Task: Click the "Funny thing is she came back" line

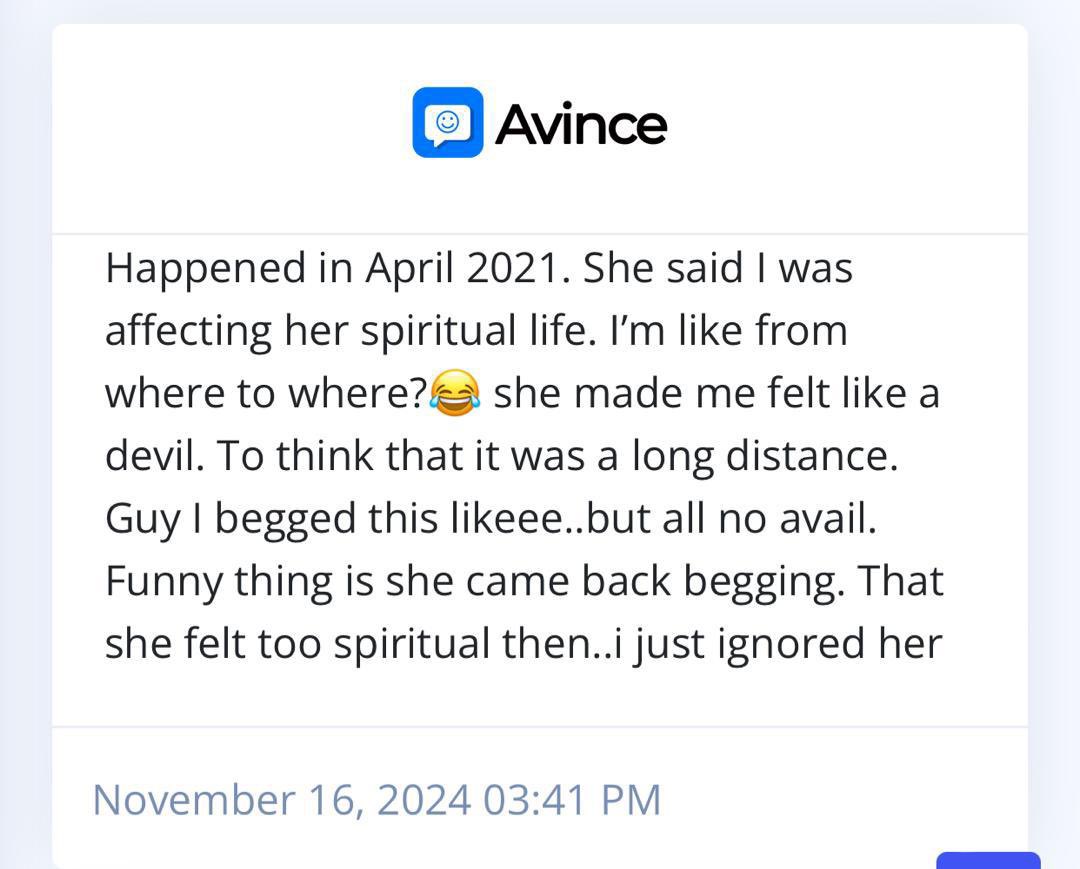Action: [388, 581]
